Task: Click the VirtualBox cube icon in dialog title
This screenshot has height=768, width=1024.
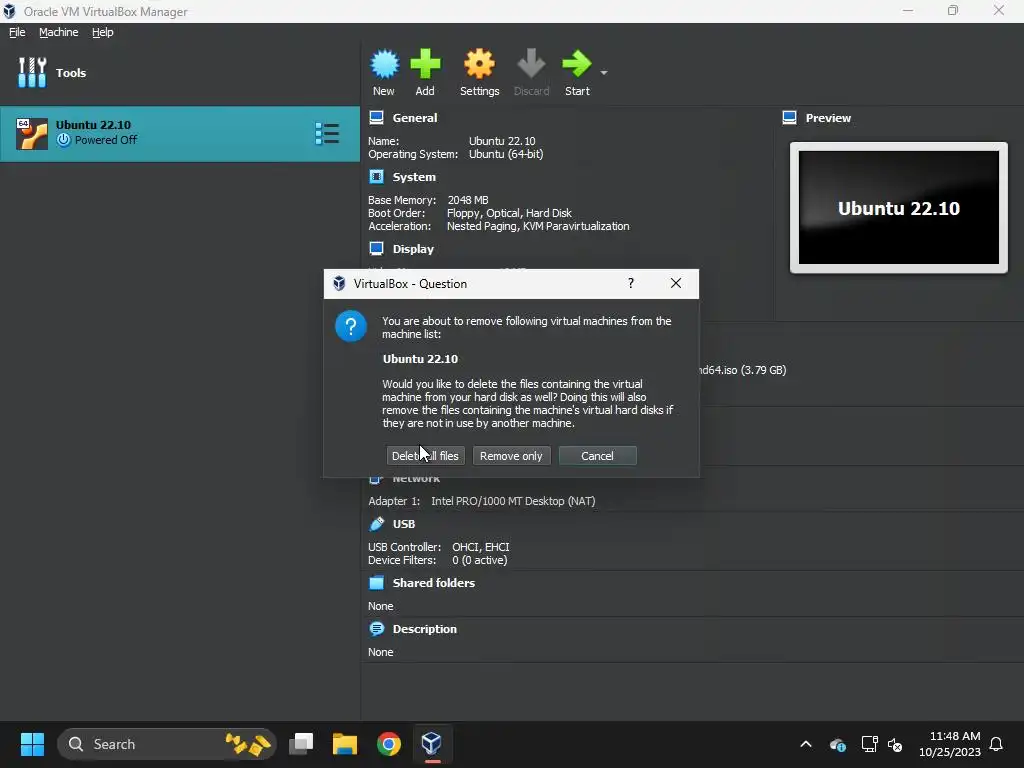Action: coord(339,283)
